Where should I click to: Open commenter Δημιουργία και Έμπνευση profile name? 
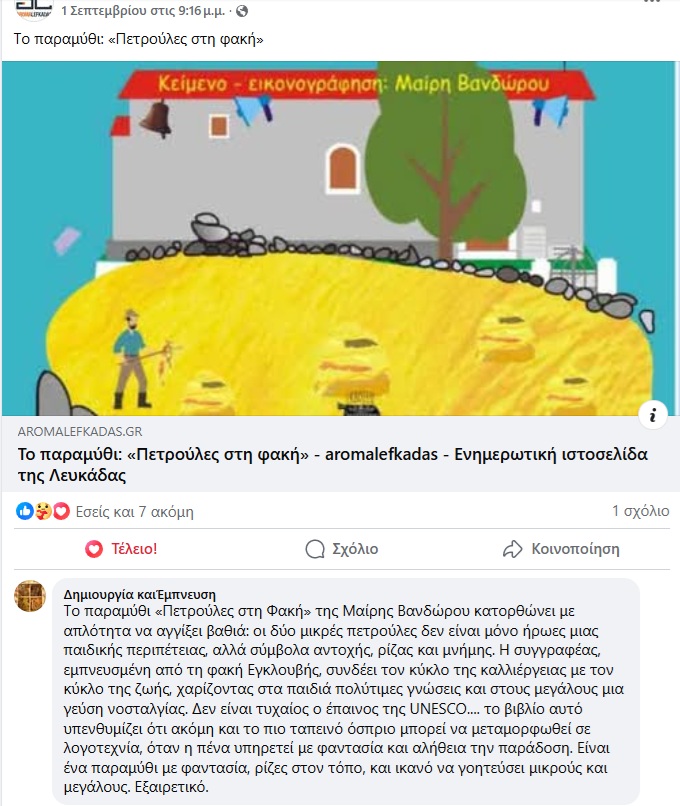pyautogui.click(x=140, y=595)
